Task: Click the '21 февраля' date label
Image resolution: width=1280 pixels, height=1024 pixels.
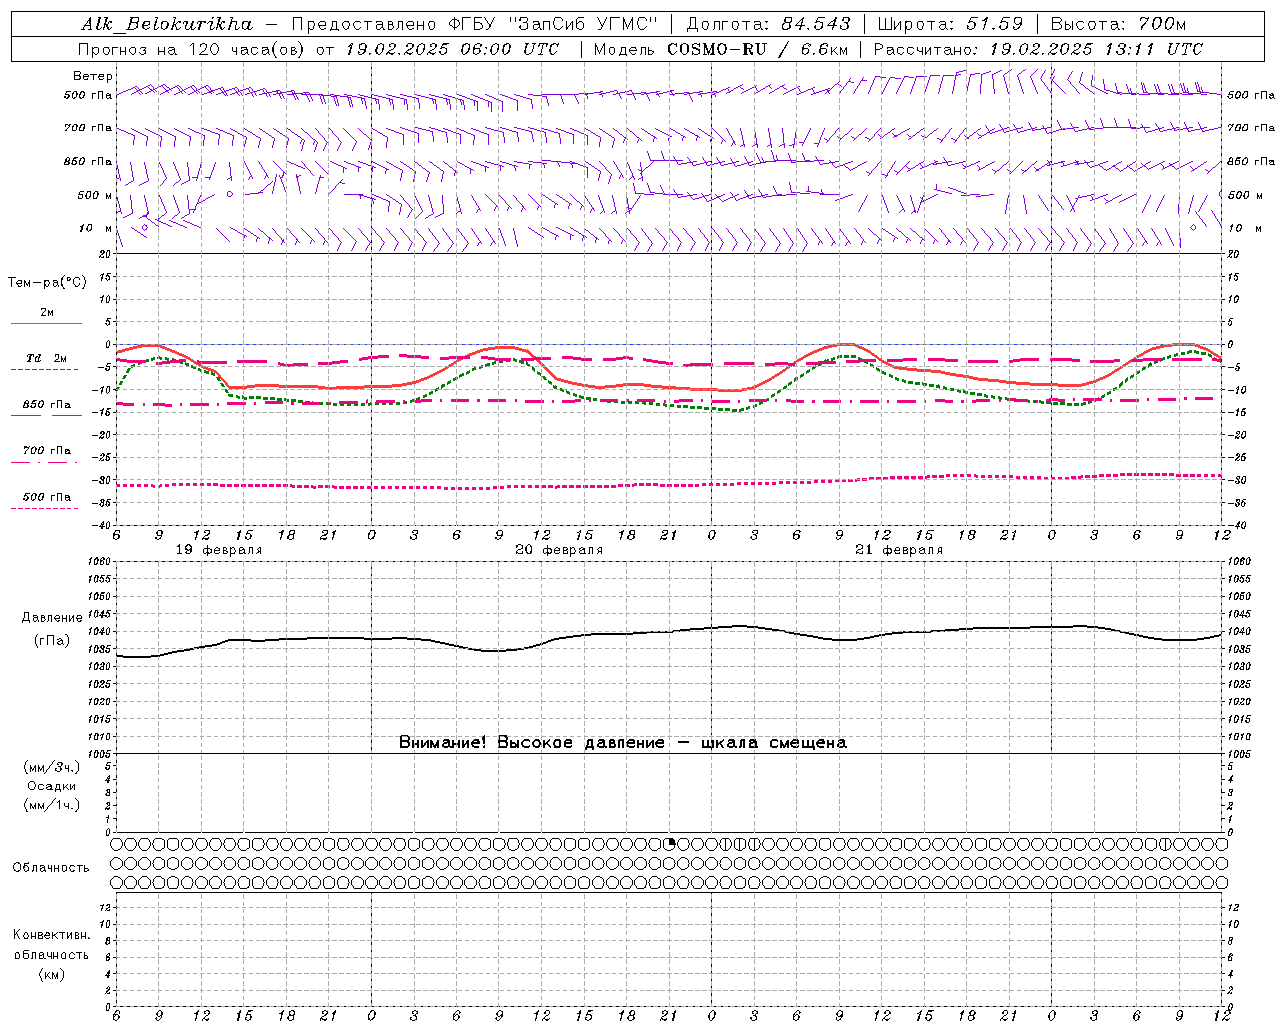Action: (899, 550)
